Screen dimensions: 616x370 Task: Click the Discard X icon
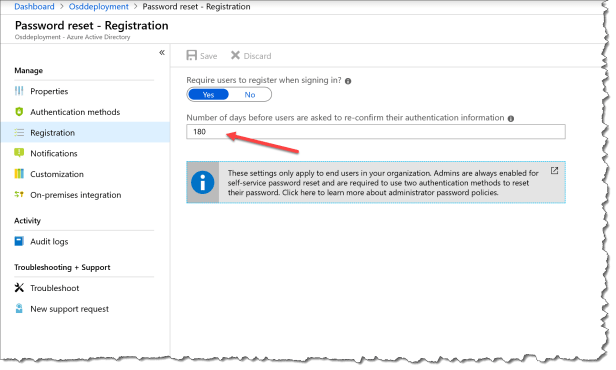click(x=235, y=55)
